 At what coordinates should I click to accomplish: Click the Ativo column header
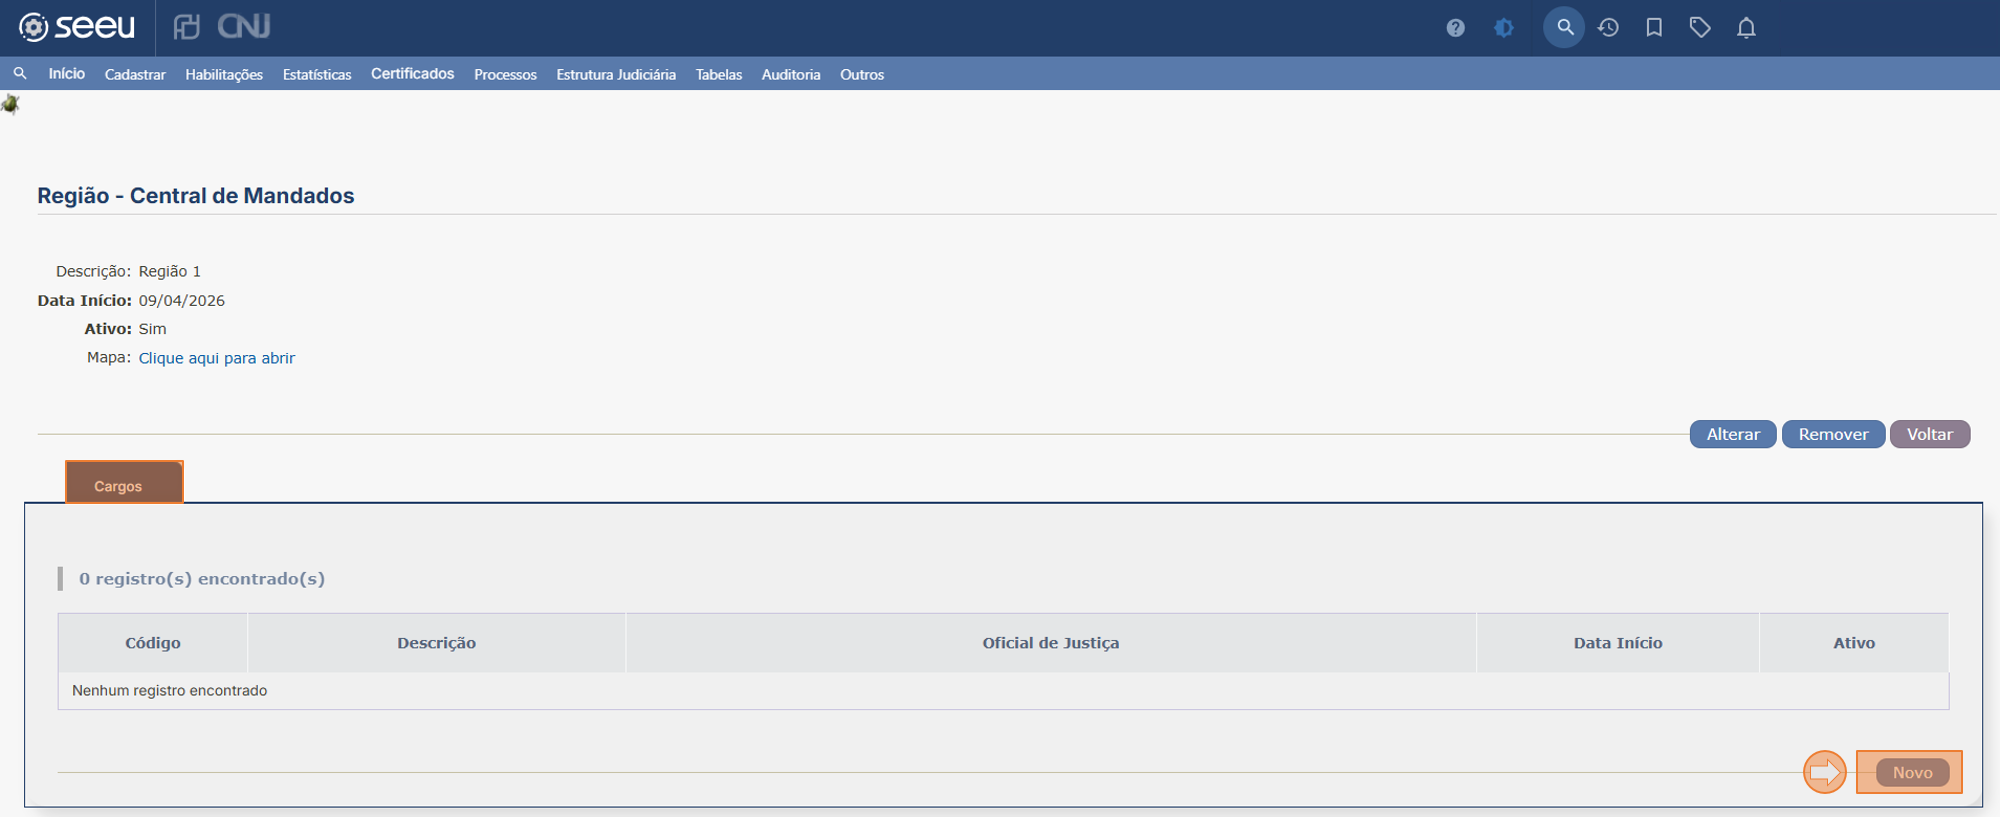tap(1854, 643)
